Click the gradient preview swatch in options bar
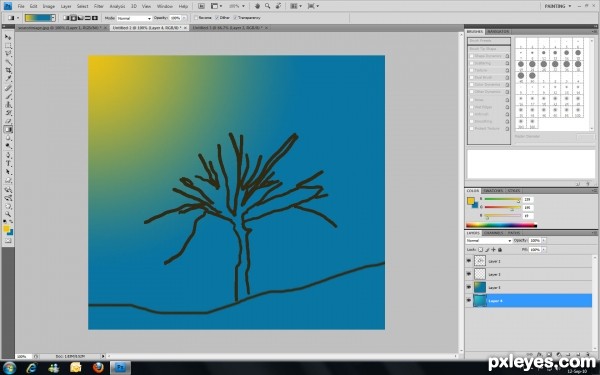 point(38,18)
